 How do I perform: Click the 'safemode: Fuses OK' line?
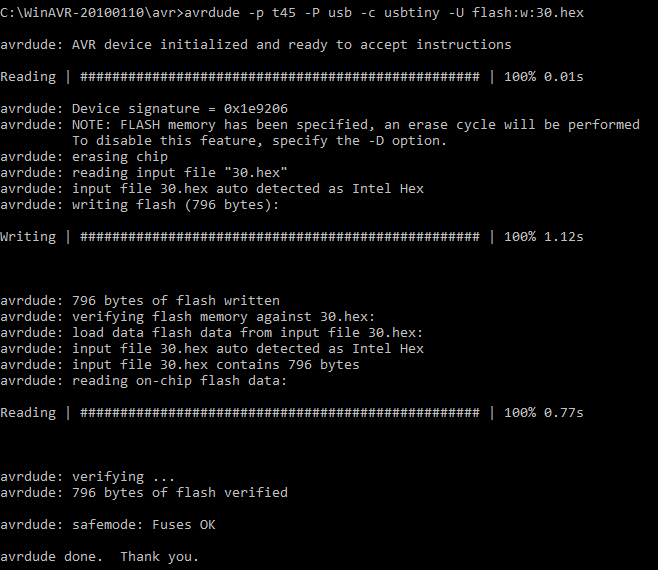pyautogui.click(x=108, y=525)
